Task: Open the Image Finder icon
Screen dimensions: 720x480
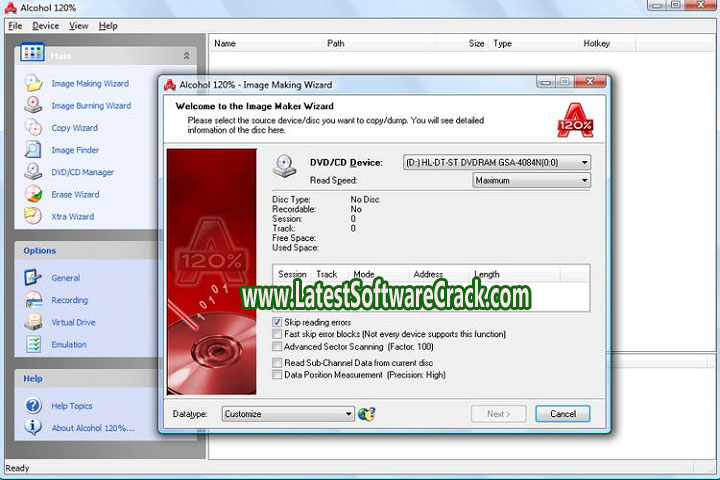Action: (x=33, y=150)
